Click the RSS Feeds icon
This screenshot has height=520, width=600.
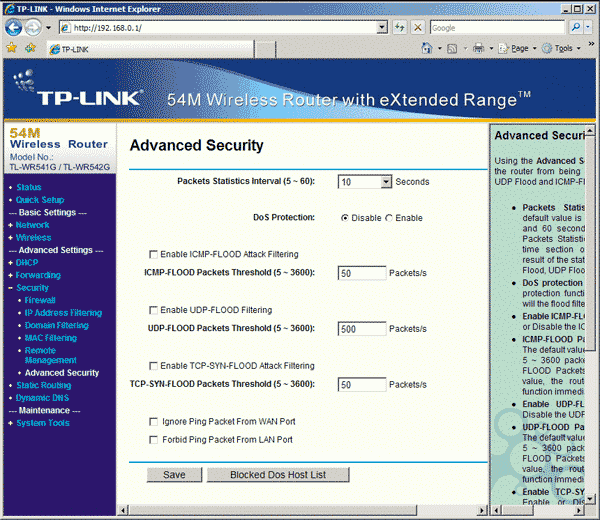pos(452,49)
